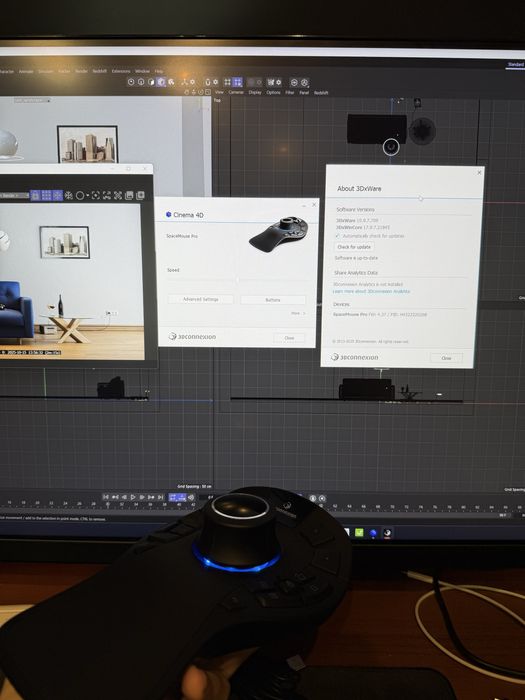Click the highlighted Model mode cube icon

point(161,82)
